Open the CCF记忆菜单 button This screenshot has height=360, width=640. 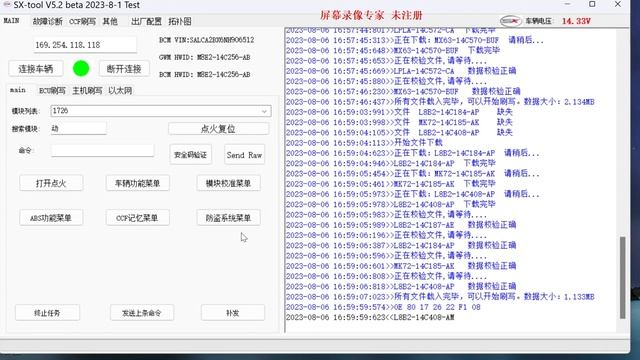click(138, 218)
